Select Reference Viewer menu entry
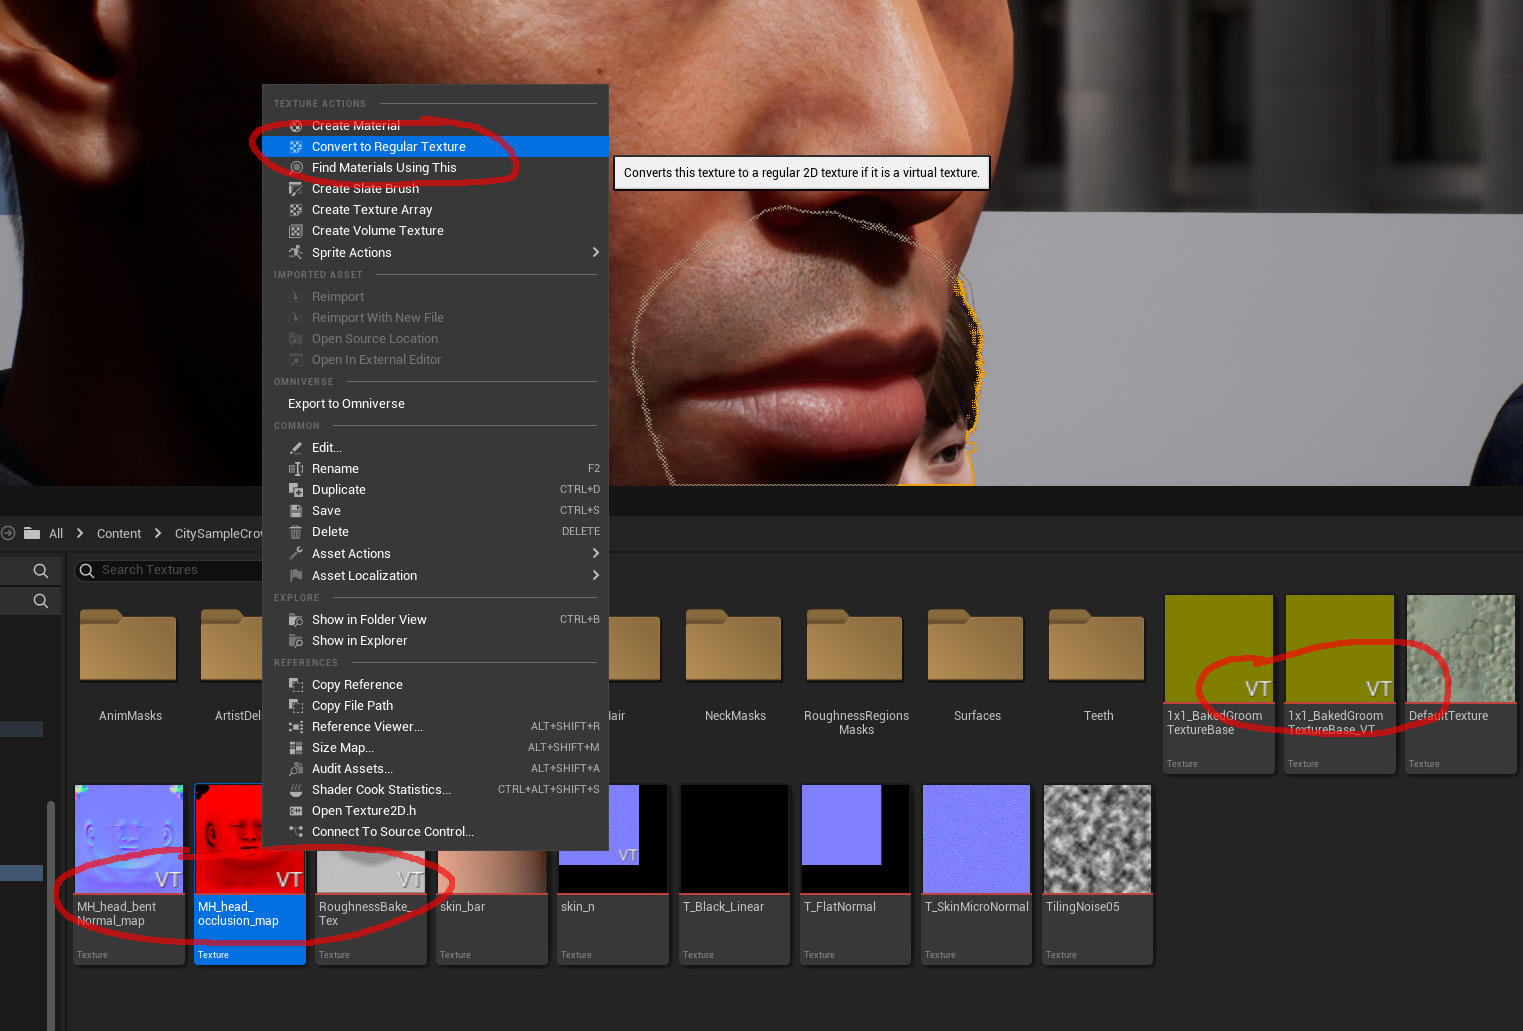Image resolution: width=1523 pixels, height=1031 pixels. 435,727
